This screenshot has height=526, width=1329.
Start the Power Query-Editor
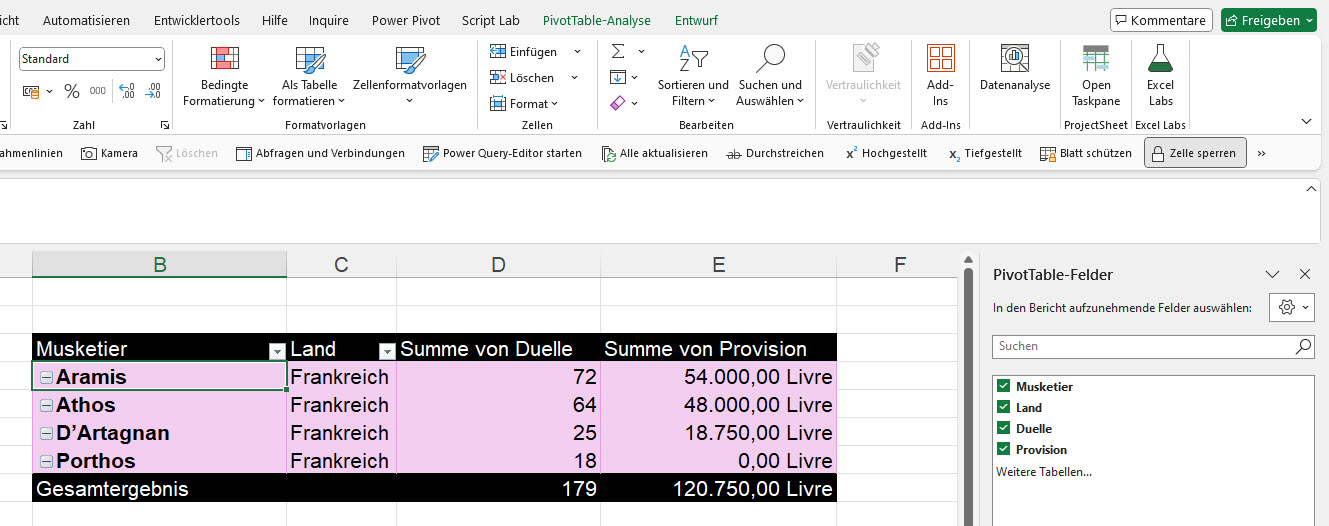[502, 153]
